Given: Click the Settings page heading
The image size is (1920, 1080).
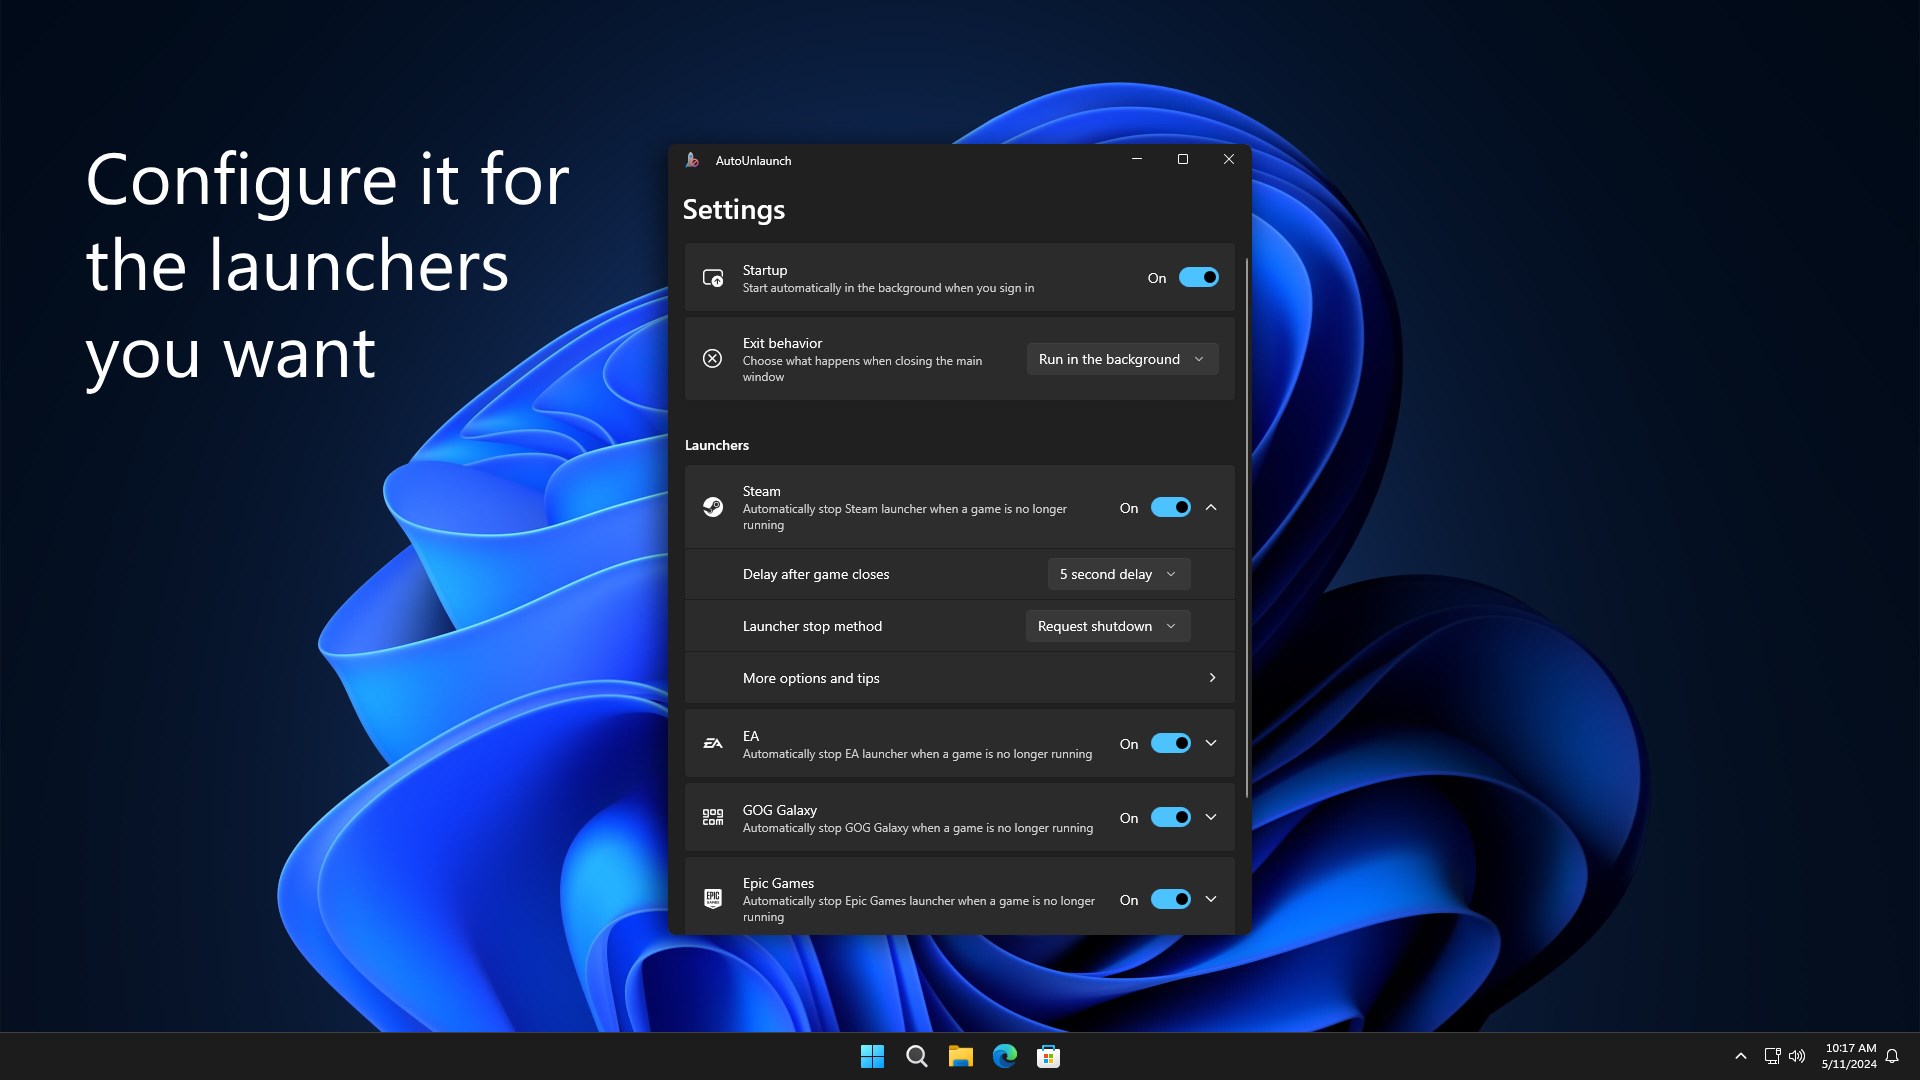Looking at the screenshot, I should pyautogui.click(x=733, y=210).
